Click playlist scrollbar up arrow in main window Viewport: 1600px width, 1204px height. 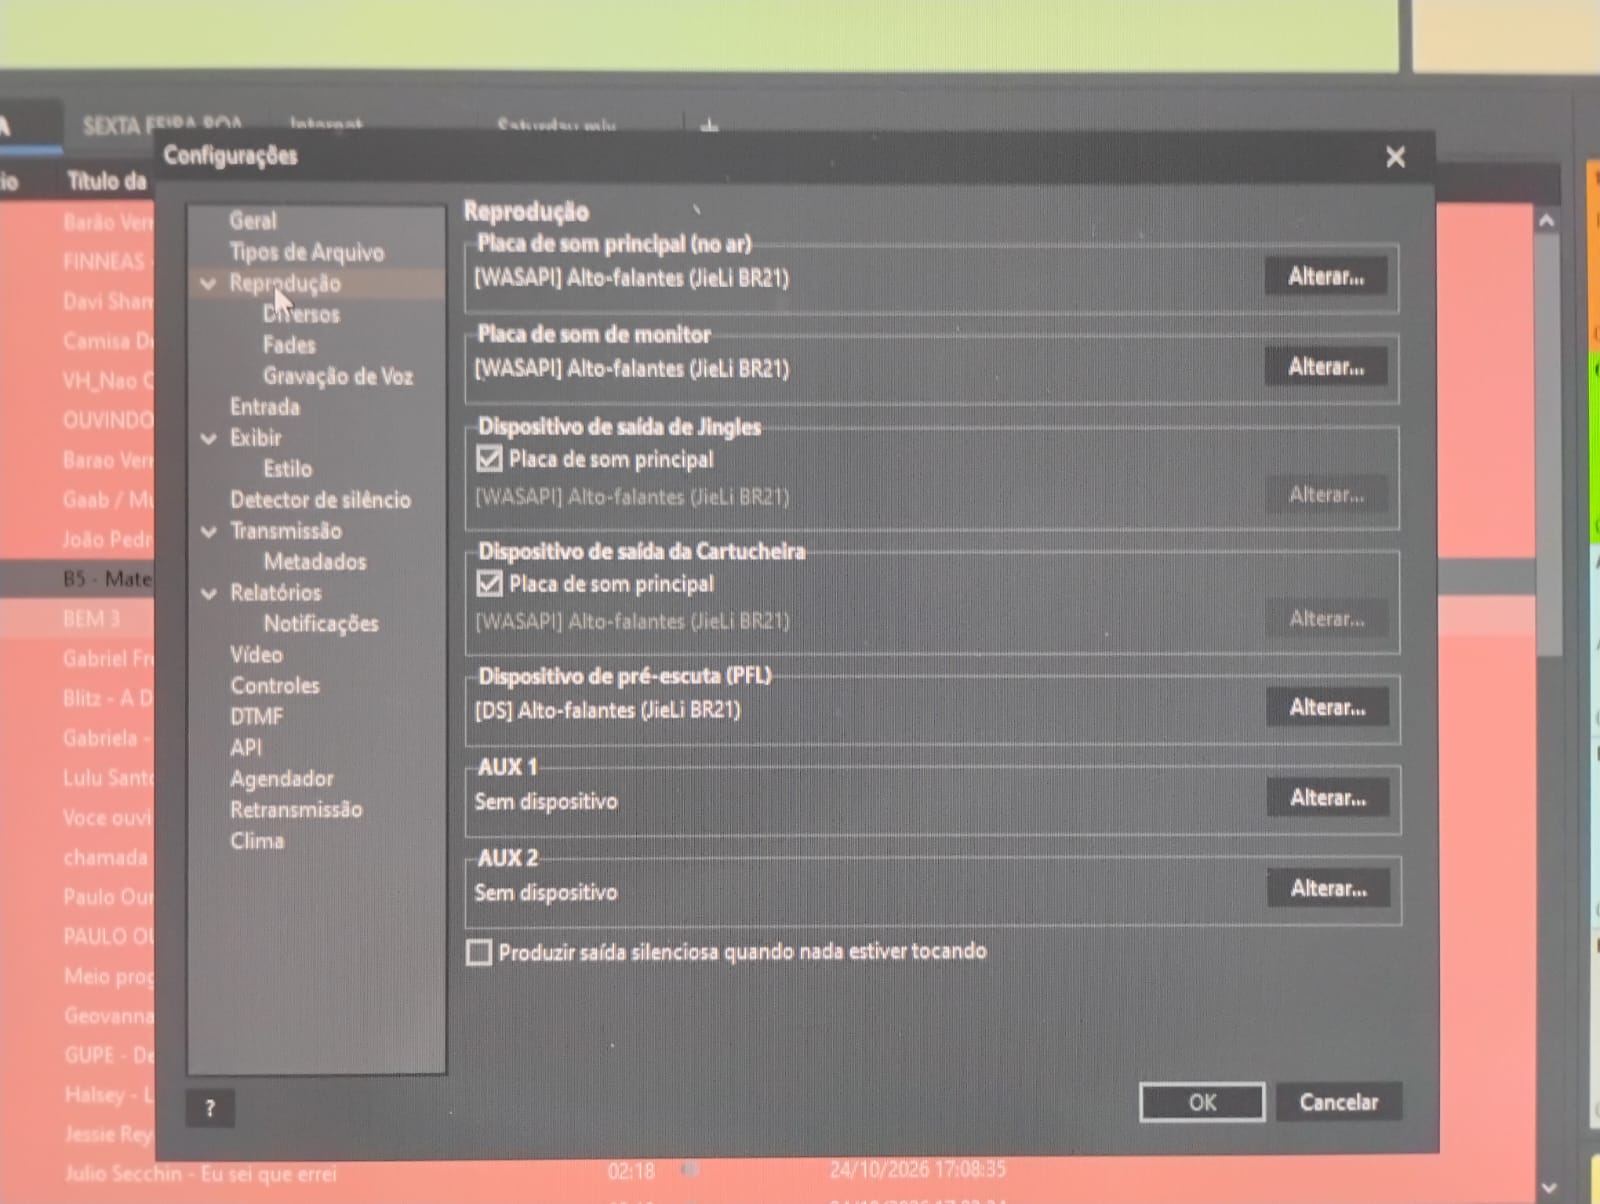[1547, 221]
